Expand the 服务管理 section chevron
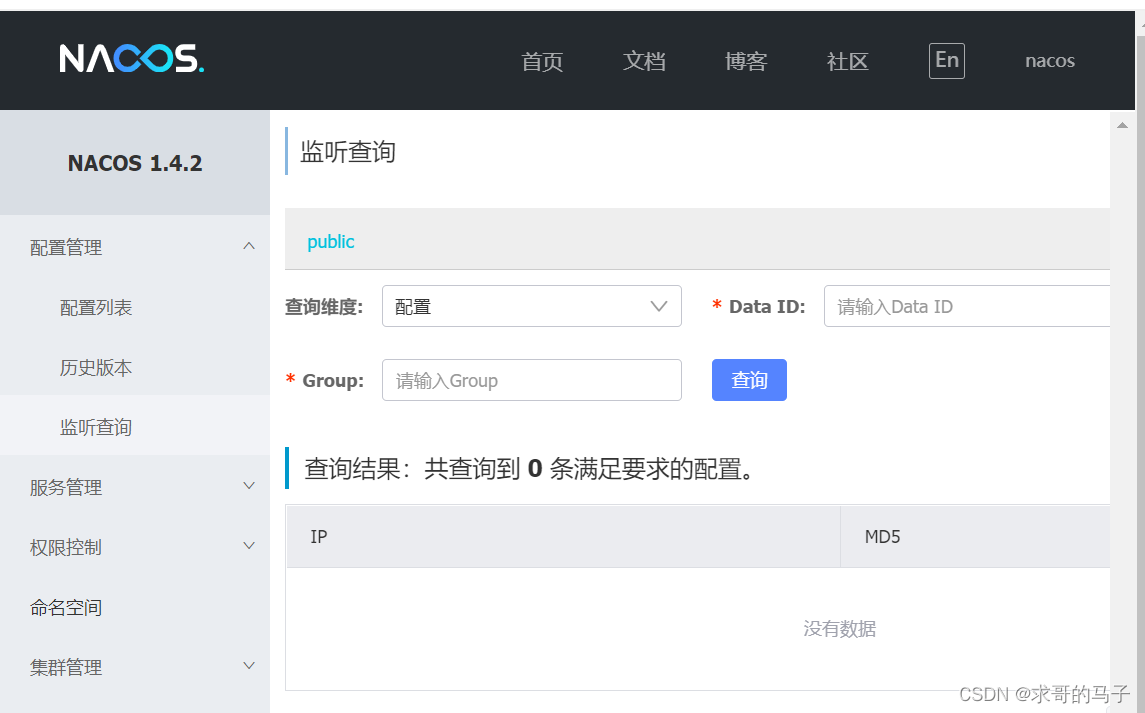The width and height of the screenshot is (1145, 713). pyautogui.click(x=249, y=486)
